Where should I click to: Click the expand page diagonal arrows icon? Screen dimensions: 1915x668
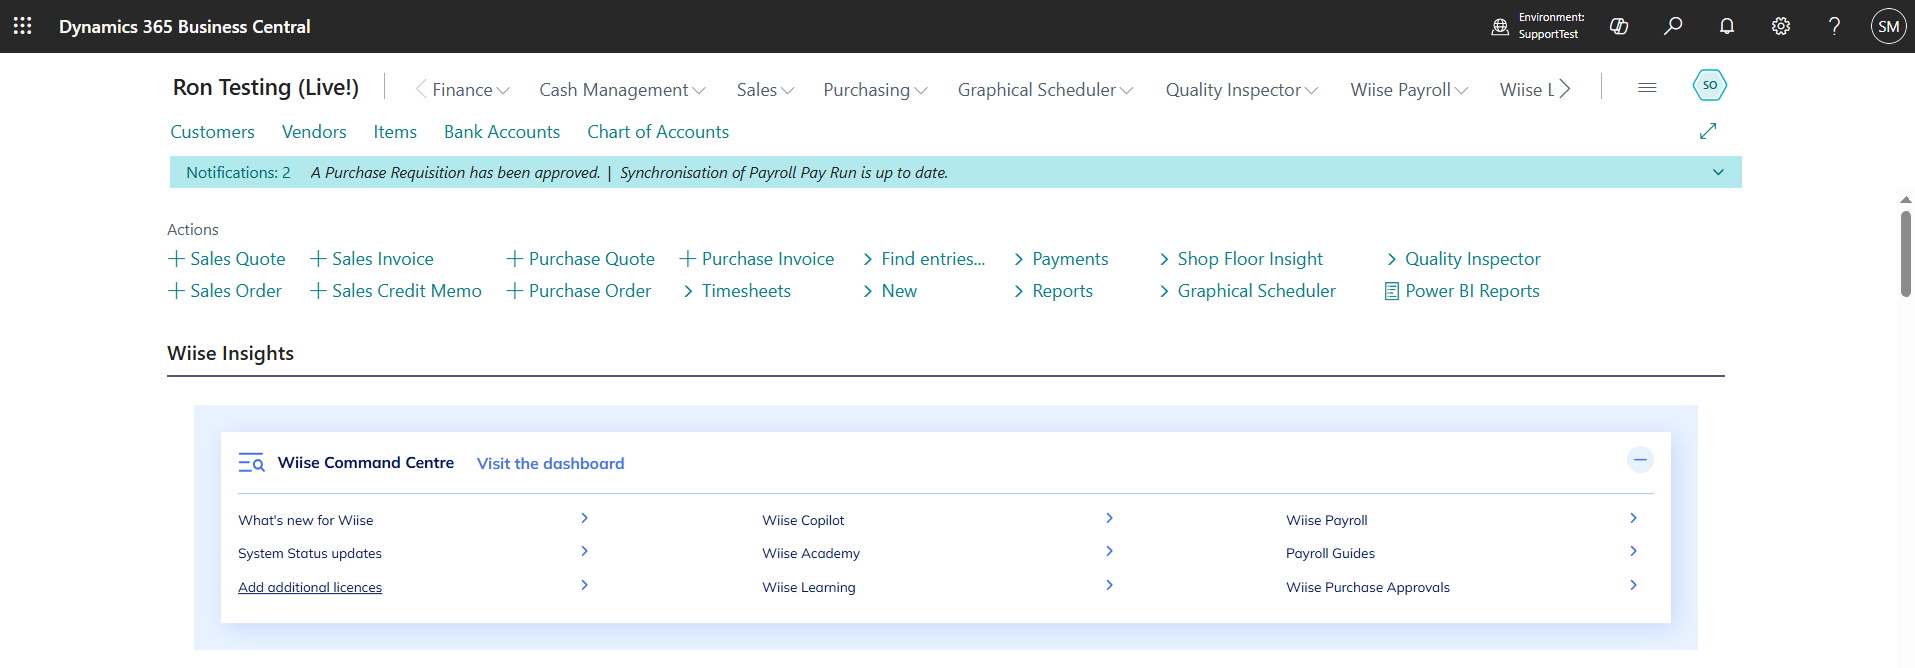pyautogui.click(x=1708, y=131)
